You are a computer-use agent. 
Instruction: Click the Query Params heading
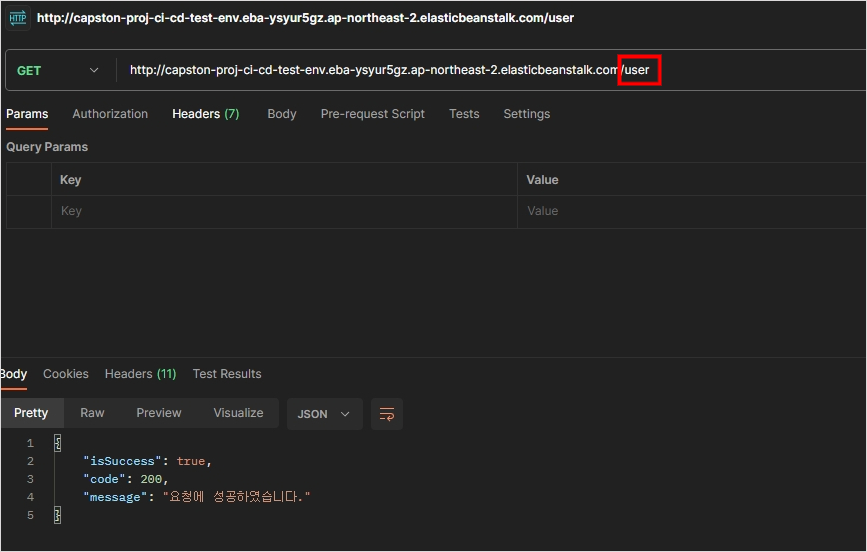pos(47,147)
